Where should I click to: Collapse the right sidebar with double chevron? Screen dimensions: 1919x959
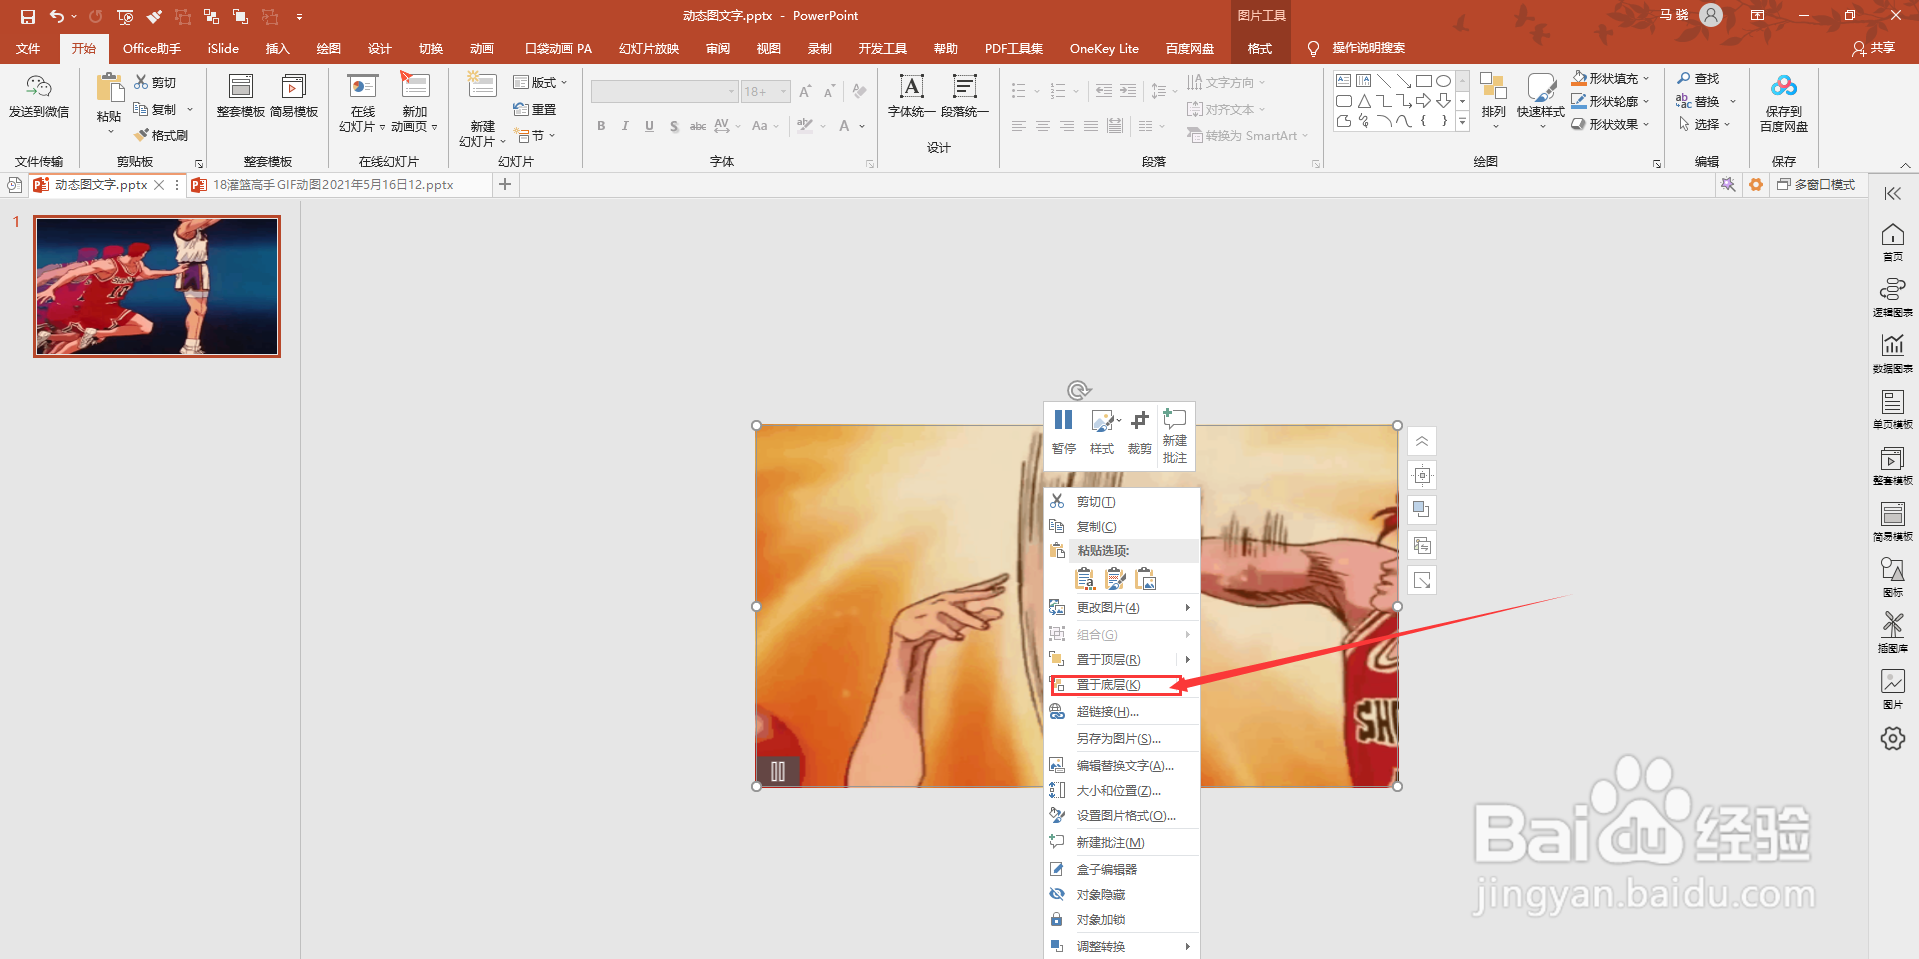[1892, 194]
